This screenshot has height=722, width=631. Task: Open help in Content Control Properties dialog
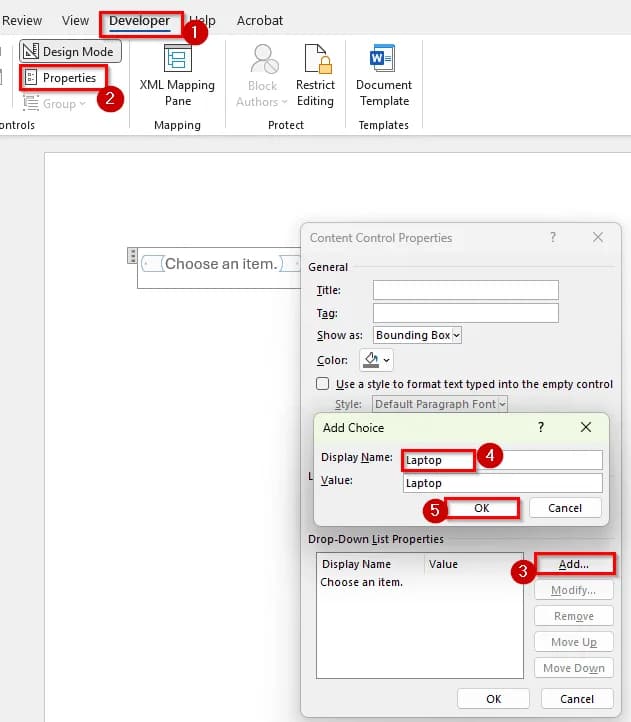(x=553, y=237)
